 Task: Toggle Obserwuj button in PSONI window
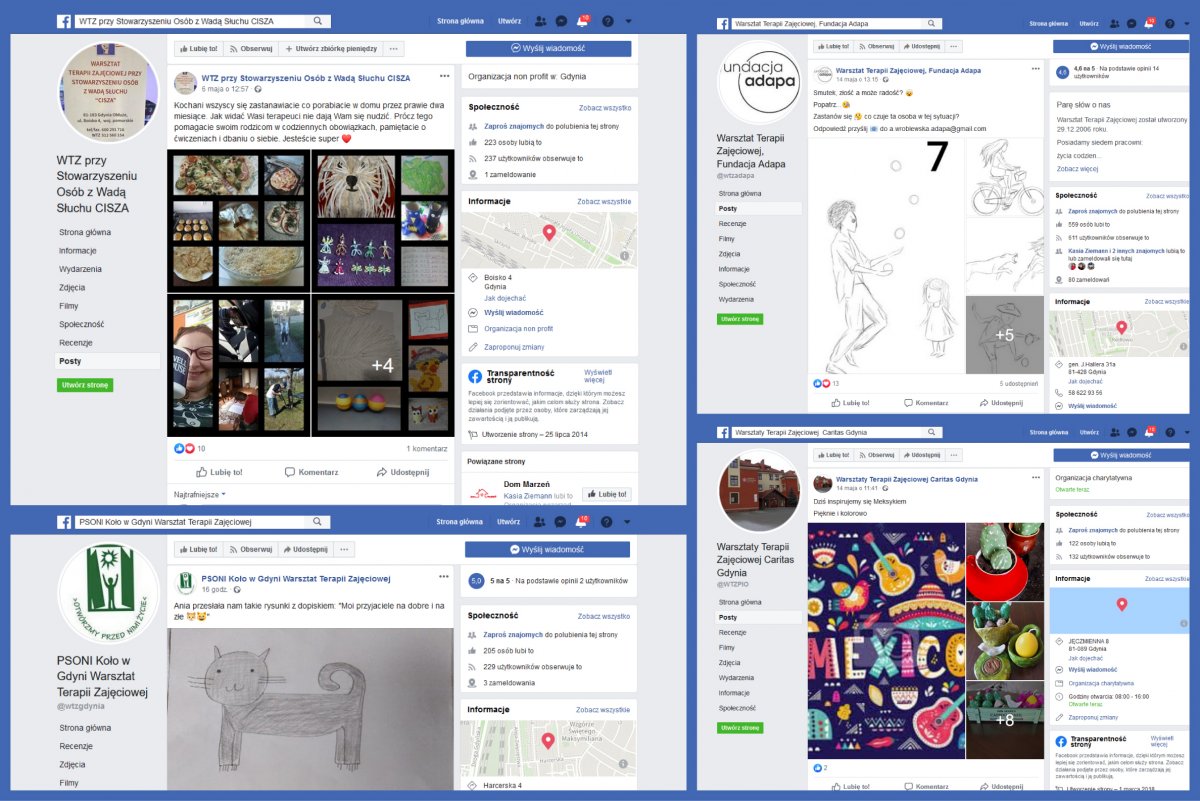point(250,549)
